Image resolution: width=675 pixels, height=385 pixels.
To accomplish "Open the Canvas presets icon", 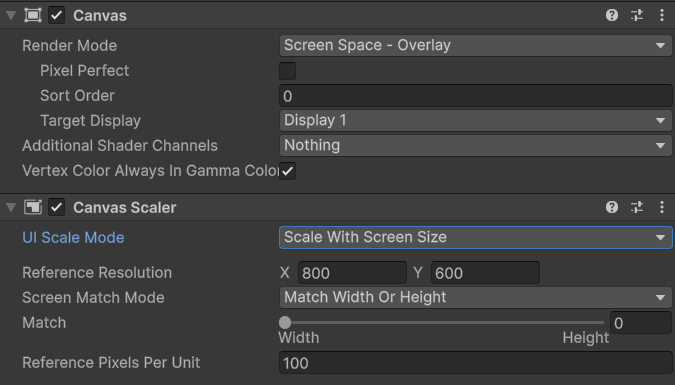I will tap(637, 16).
